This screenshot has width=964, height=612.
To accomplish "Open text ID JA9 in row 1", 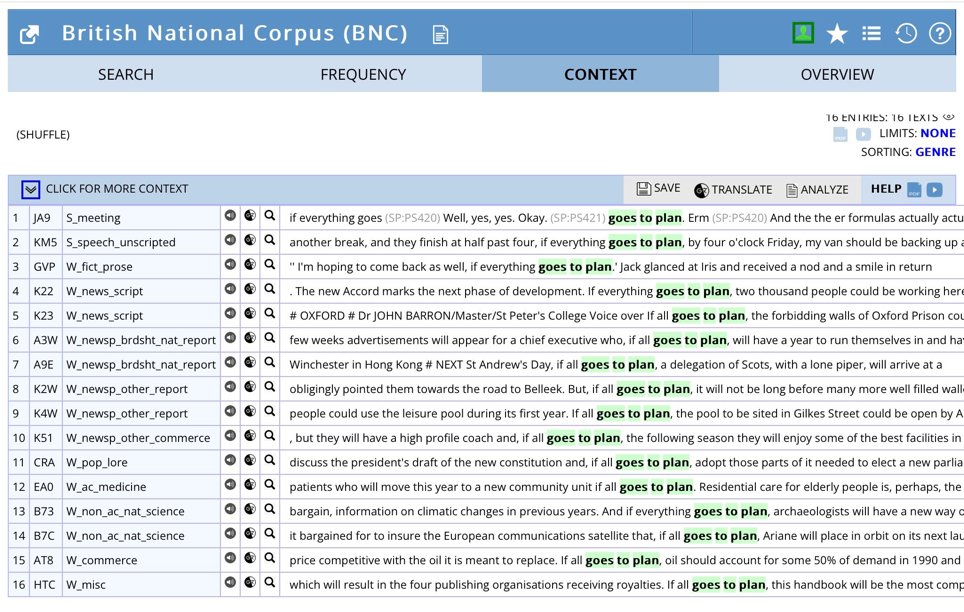I will tap(42, 218).
